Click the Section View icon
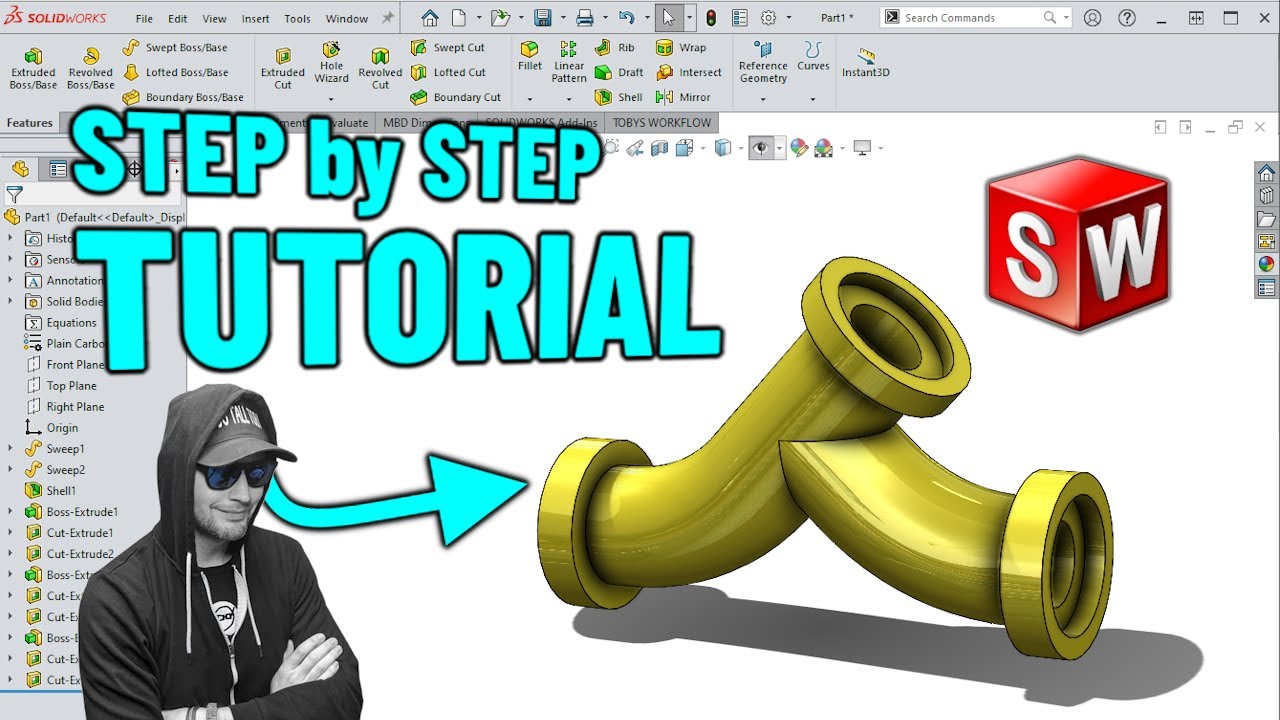The width and height of the screenshot is (1280, 720). [x=659, y=148]
